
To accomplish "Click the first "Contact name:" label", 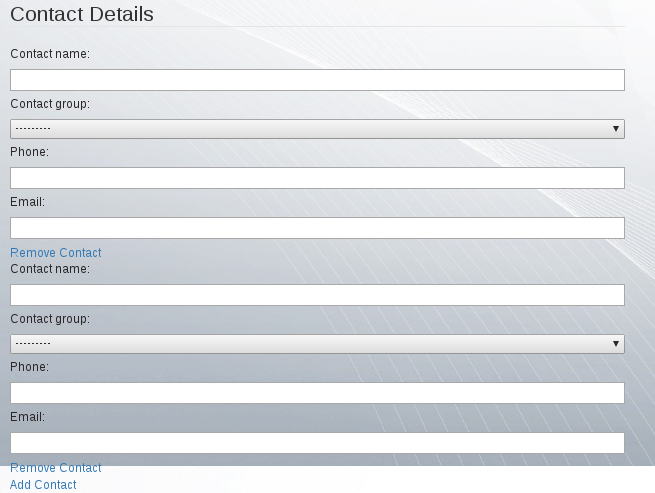I will (x=50, y=54).
